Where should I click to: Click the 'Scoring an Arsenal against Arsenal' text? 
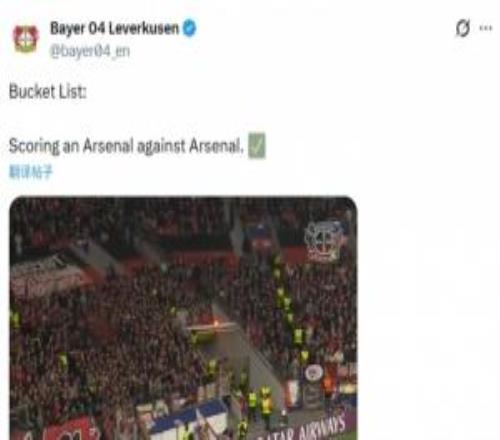pyautogui.click(x=126, y=146)
